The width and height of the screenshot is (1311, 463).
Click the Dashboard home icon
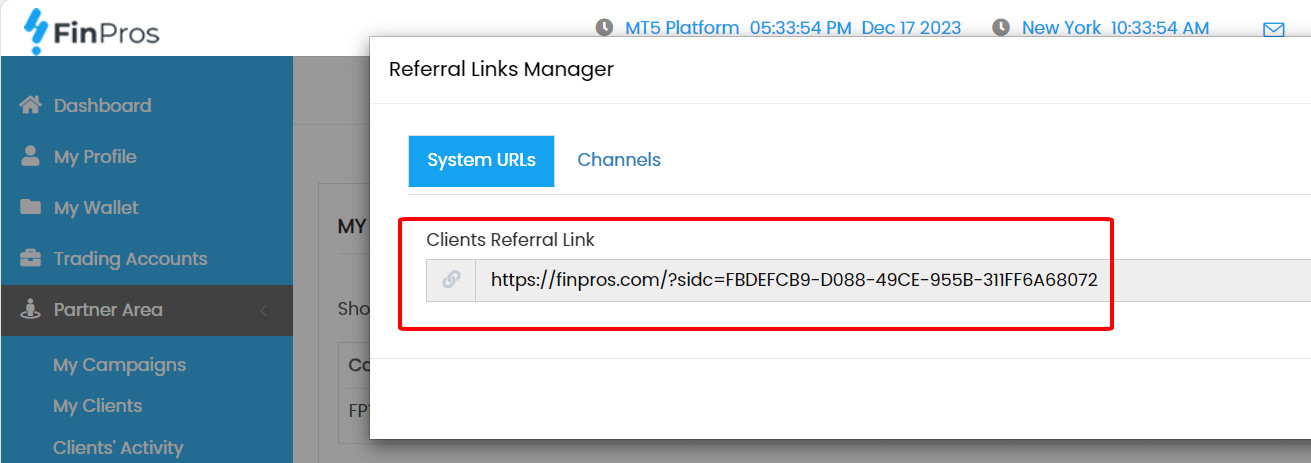(30, 105)
